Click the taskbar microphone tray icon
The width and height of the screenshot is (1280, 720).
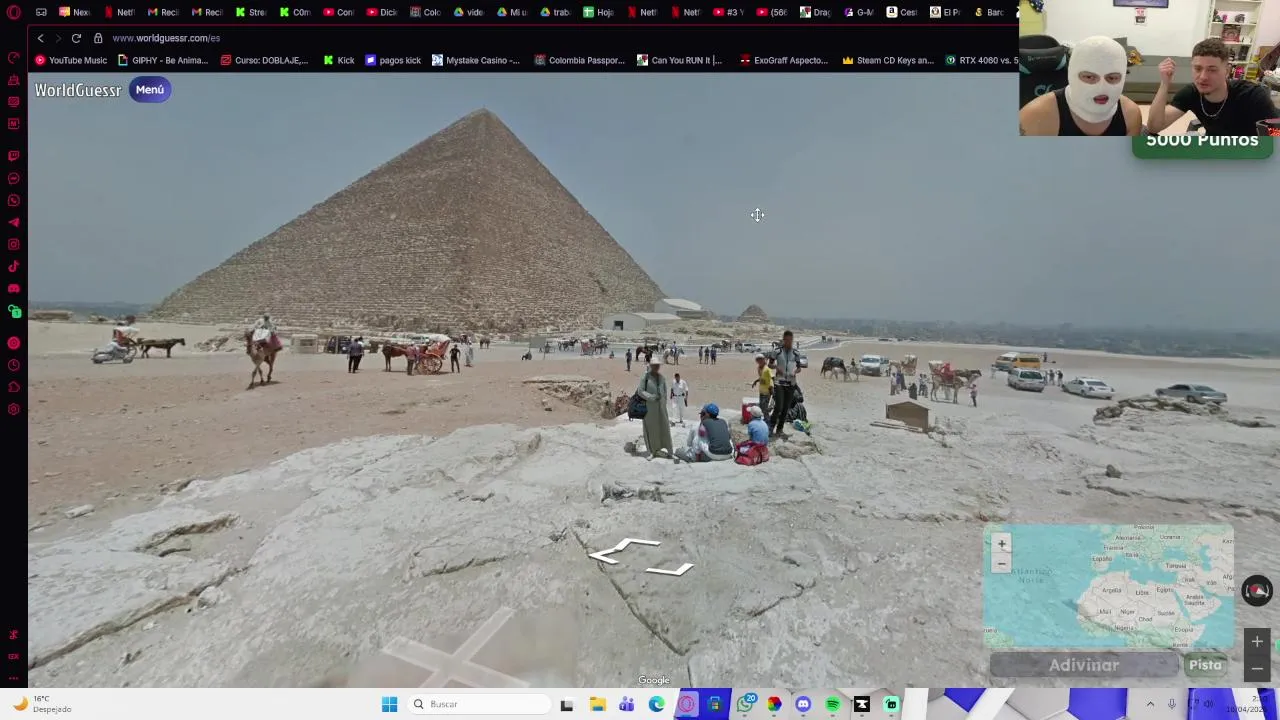(x=1172, y=704)
